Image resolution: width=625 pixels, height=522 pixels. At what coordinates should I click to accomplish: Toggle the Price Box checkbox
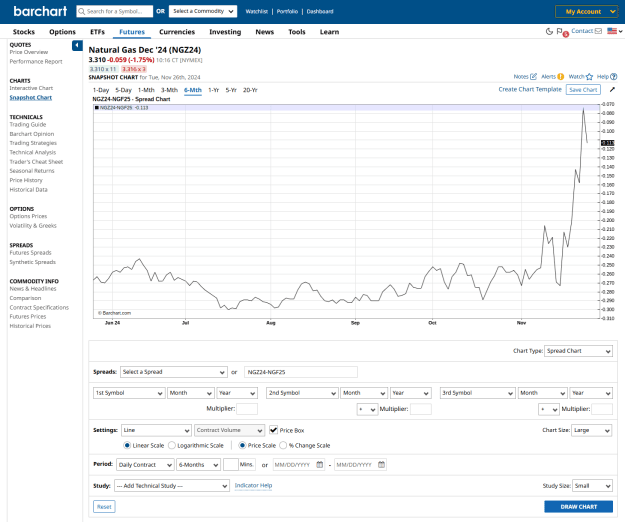point(273,430)
